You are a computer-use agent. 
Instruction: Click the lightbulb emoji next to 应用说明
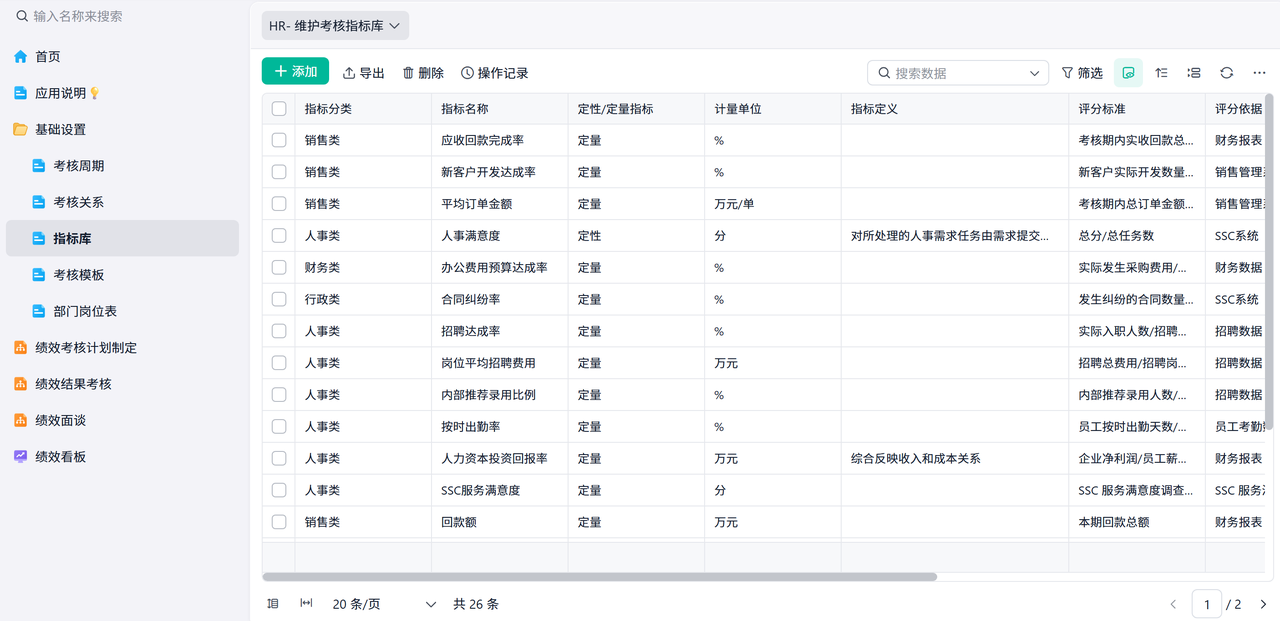point(95,93)
